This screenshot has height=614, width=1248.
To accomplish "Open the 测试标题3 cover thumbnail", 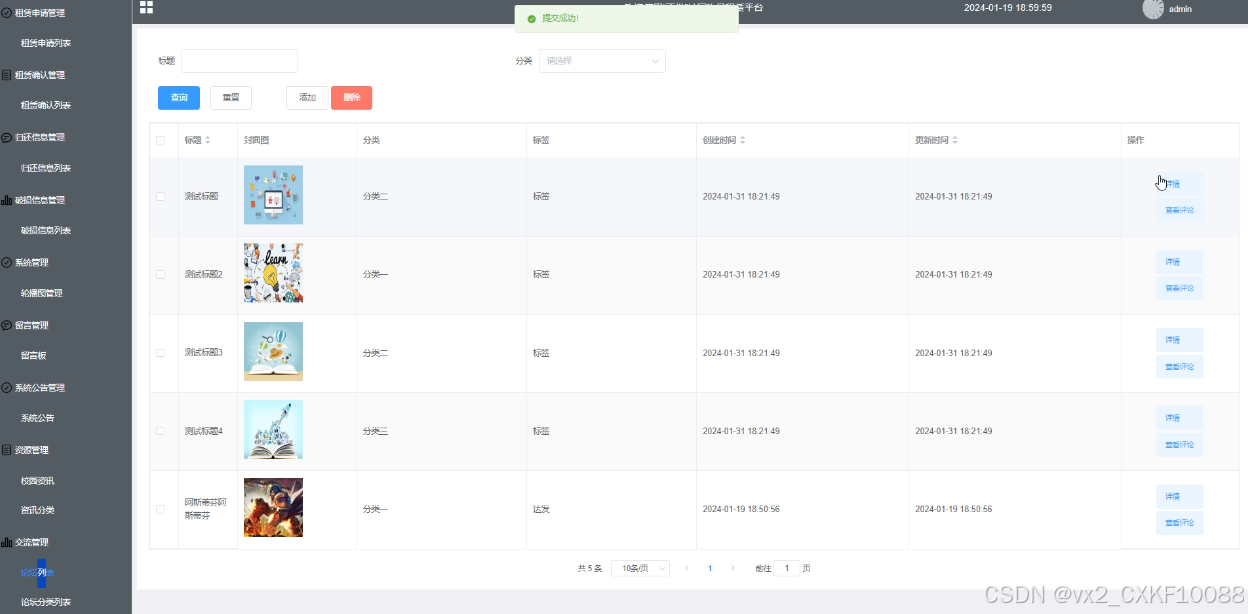I will click(273, 351).
